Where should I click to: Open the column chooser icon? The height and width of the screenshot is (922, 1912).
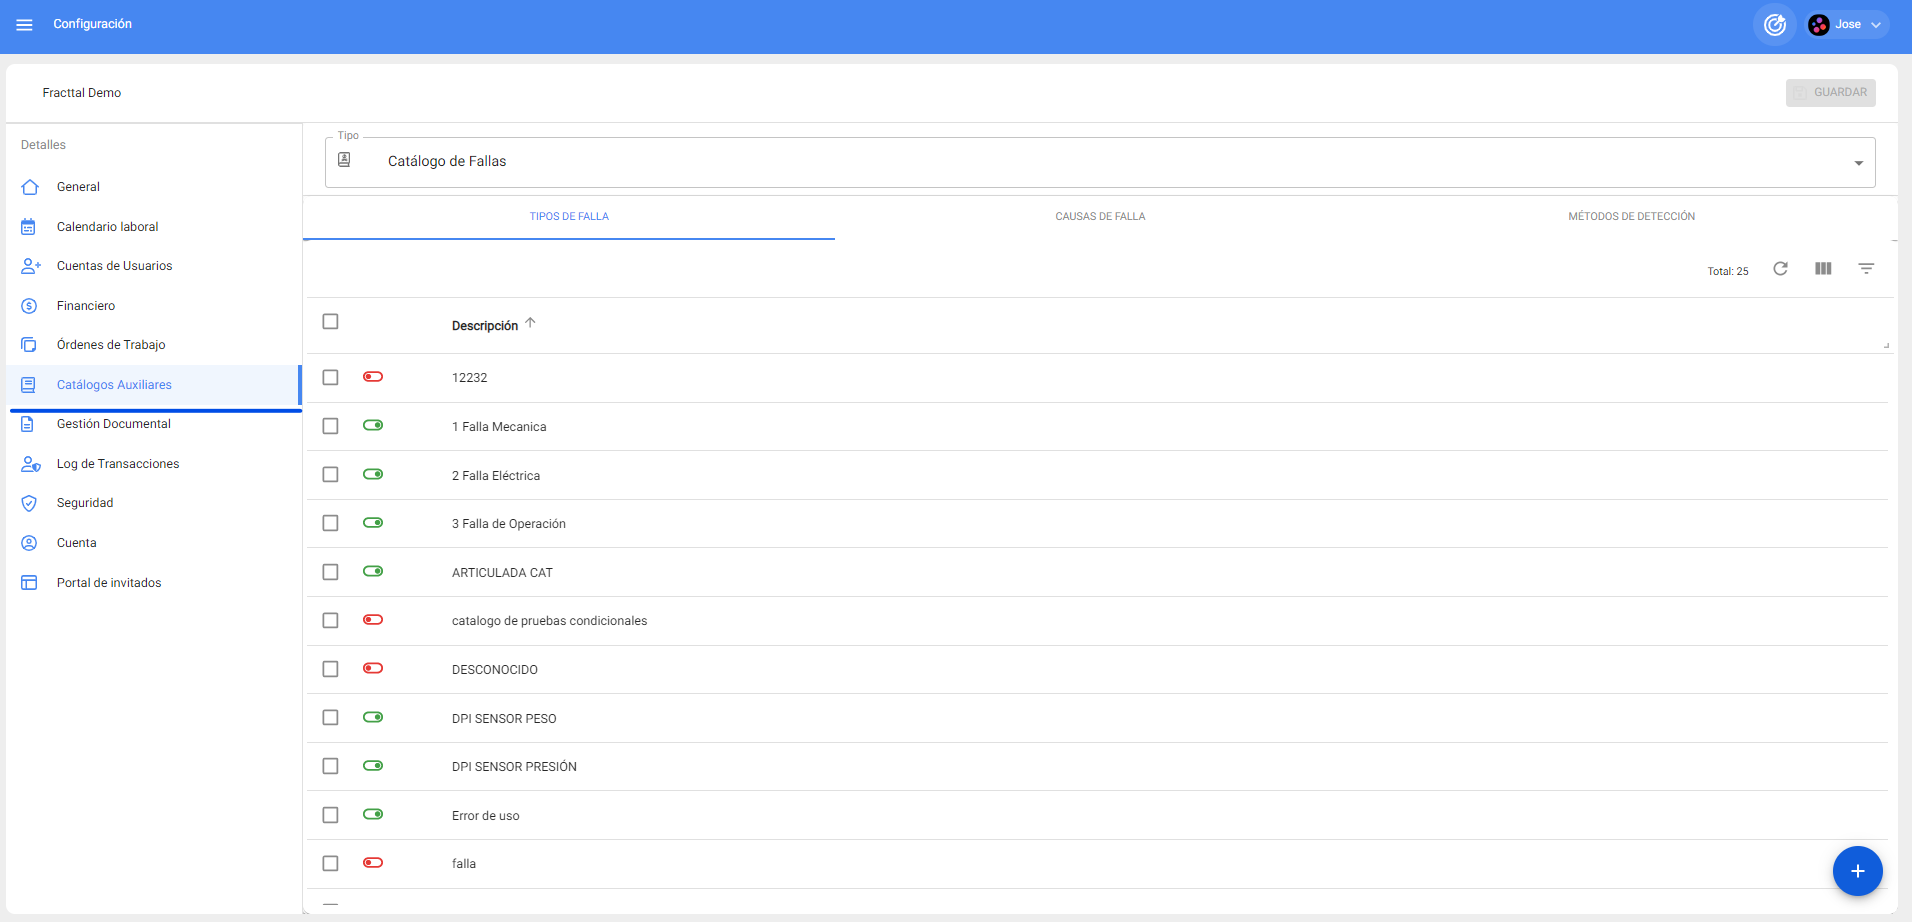(x=1823, y=269)
